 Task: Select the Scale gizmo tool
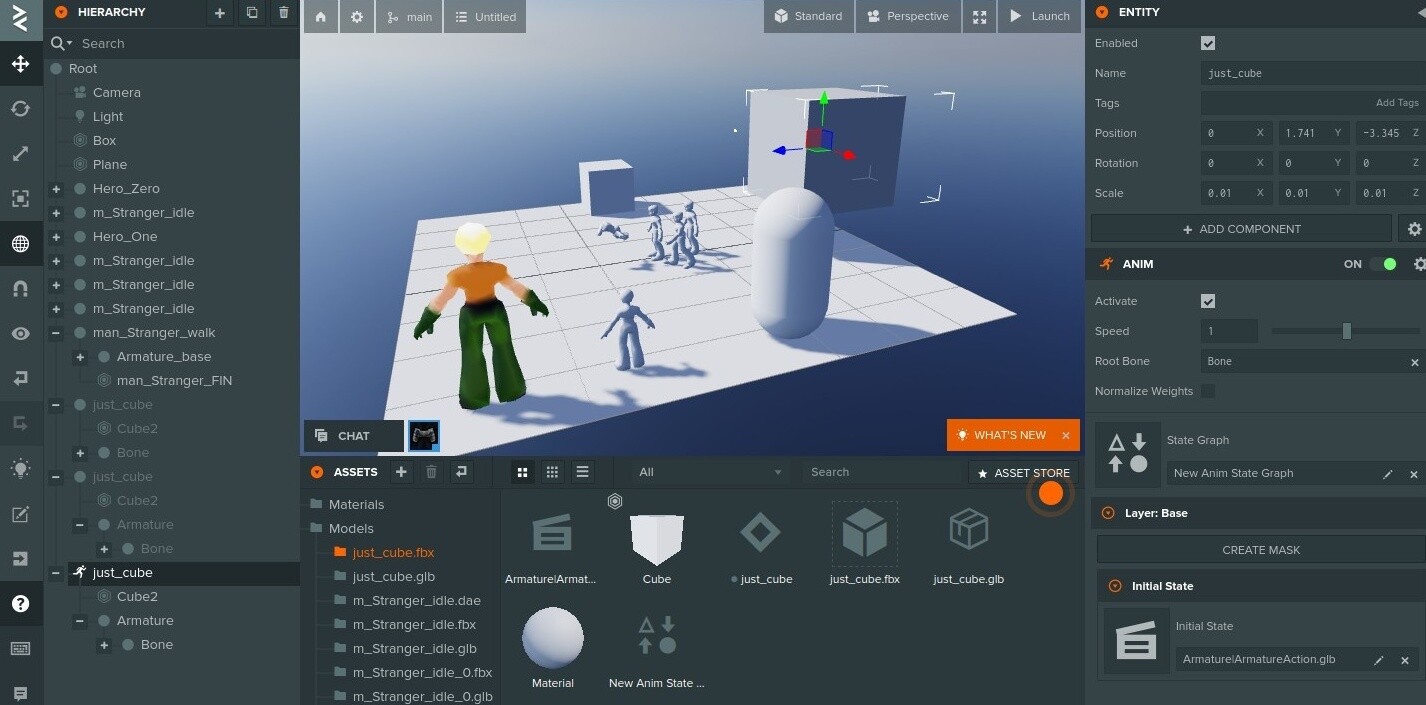coord(20,154)
